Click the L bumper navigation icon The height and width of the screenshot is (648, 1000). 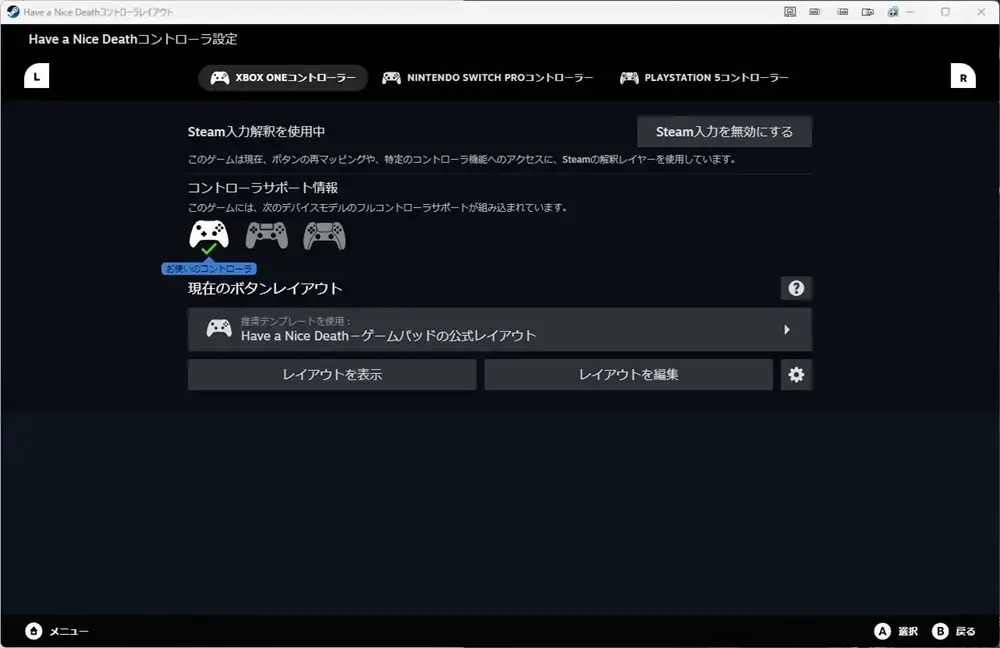point(36,76)
